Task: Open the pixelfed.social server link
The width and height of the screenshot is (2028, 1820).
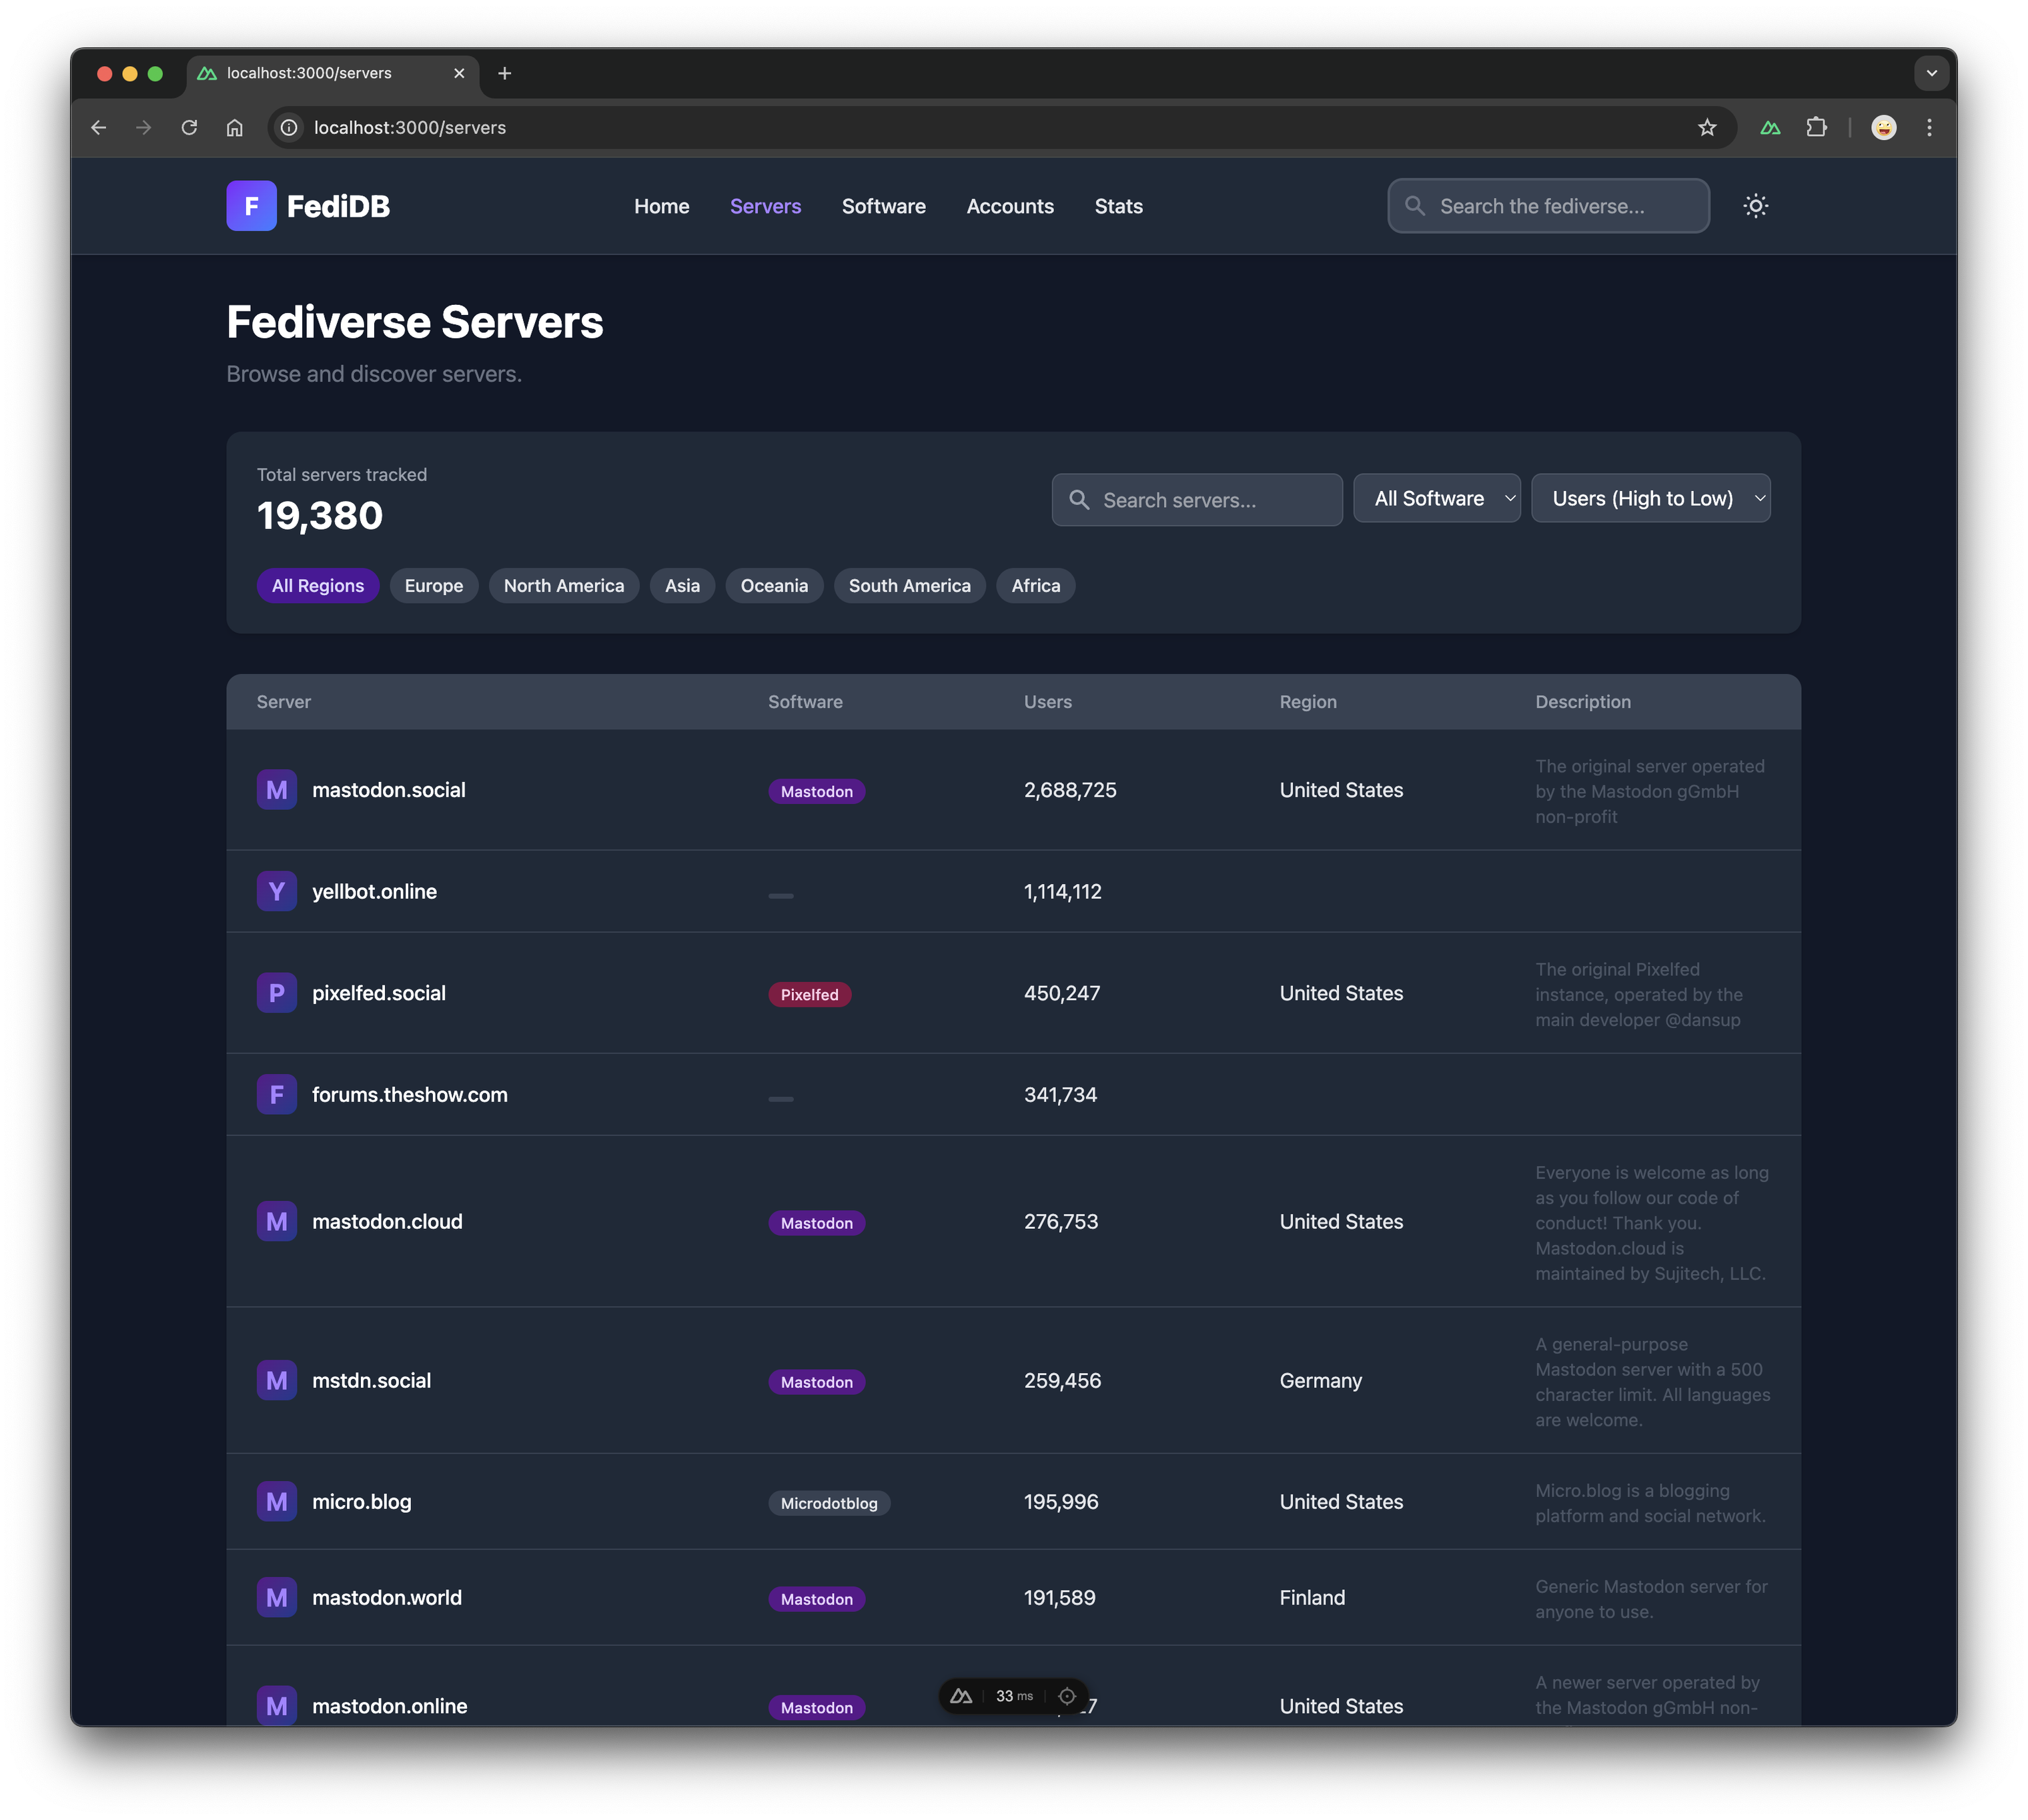Action: click(379, 993)
